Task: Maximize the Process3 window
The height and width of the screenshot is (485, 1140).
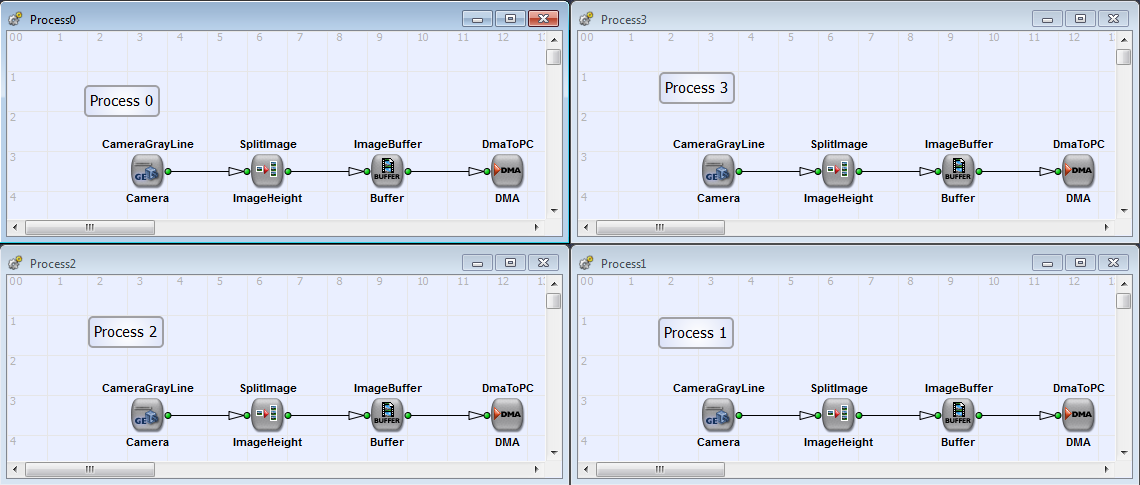Action: click(x=1080, y=19)
